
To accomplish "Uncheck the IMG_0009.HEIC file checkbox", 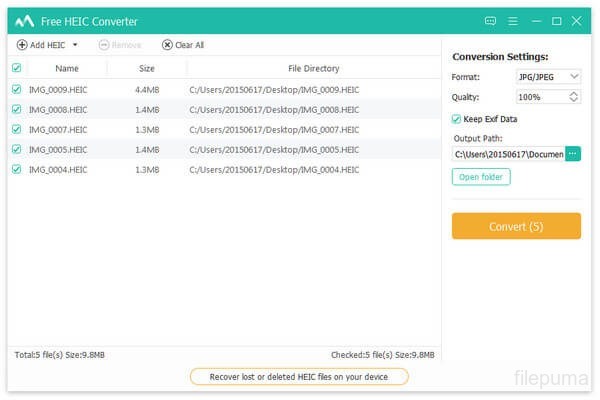I will coord(16,89).
